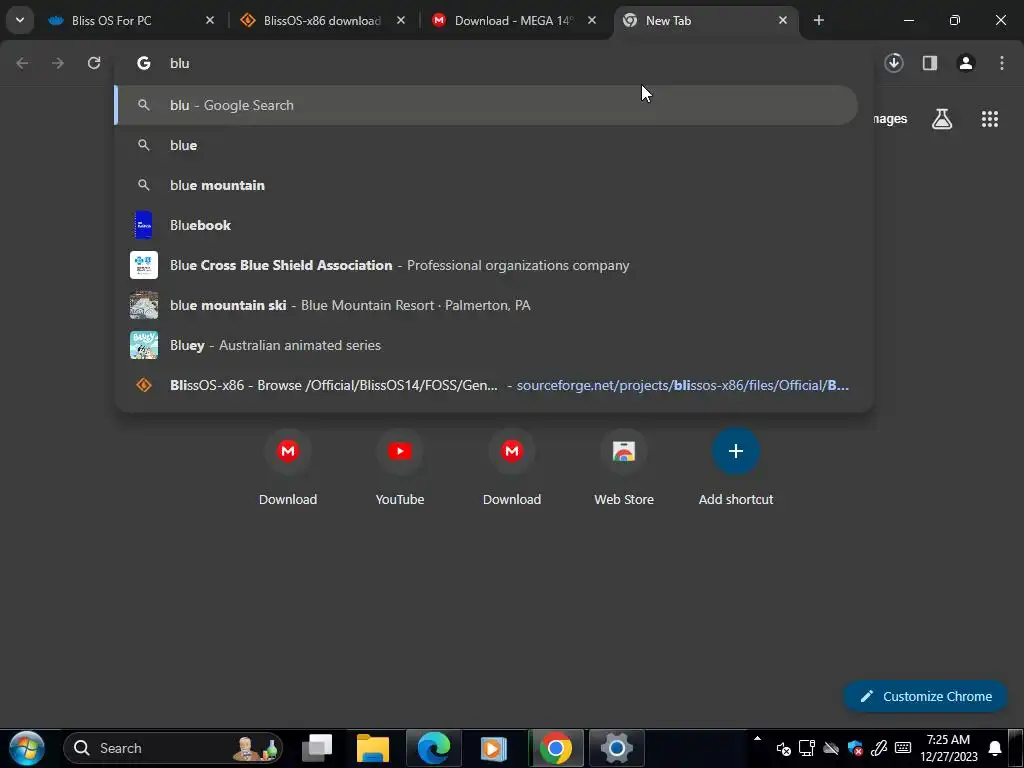Click the pen workspace tray icon
The height and width of the screenshot is (768, 1024).
tap(879, 748)
